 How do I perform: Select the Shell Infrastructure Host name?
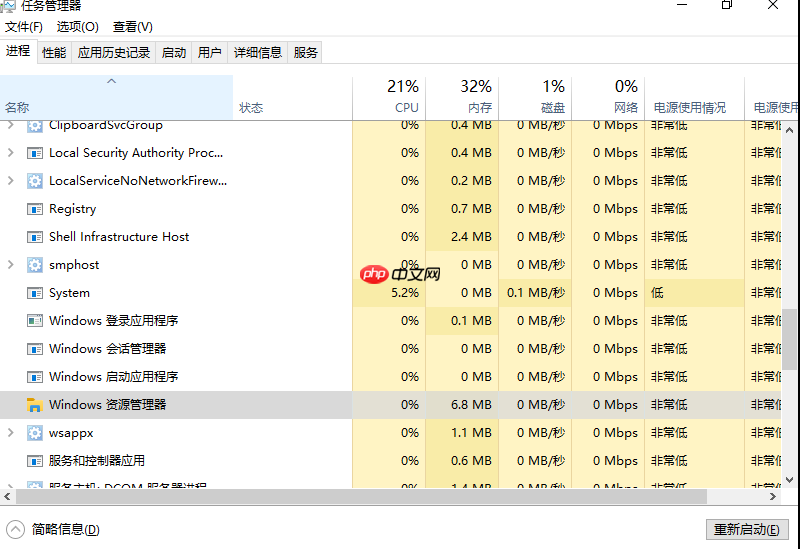pyautogui.click(x=119, y=237)
